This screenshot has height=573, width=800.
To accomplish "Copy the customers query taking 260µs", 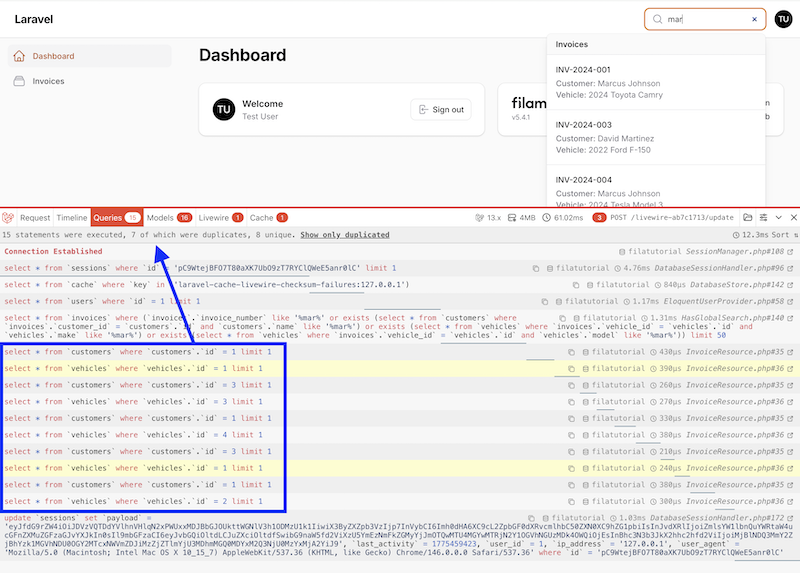I will 571,385.
